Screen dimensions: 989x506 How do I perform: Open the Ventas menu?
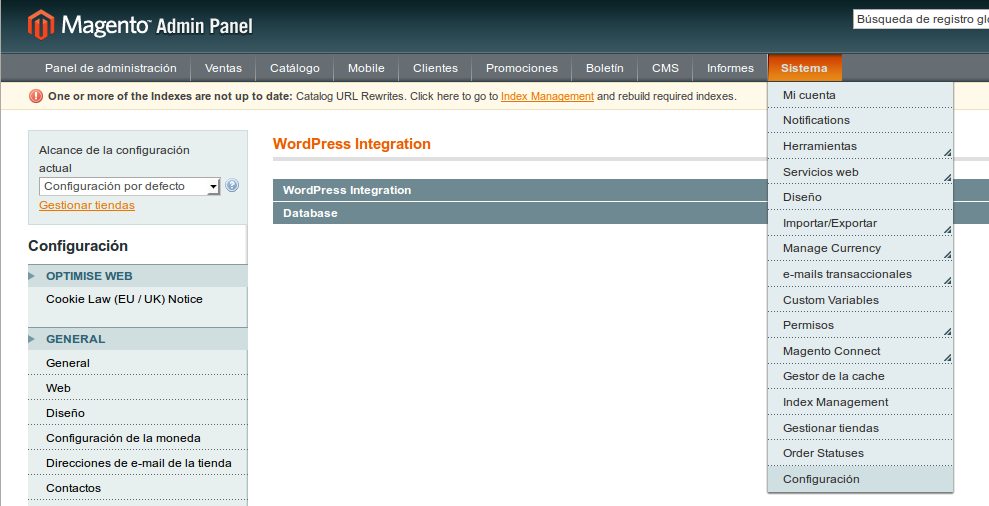coord(223,68)
